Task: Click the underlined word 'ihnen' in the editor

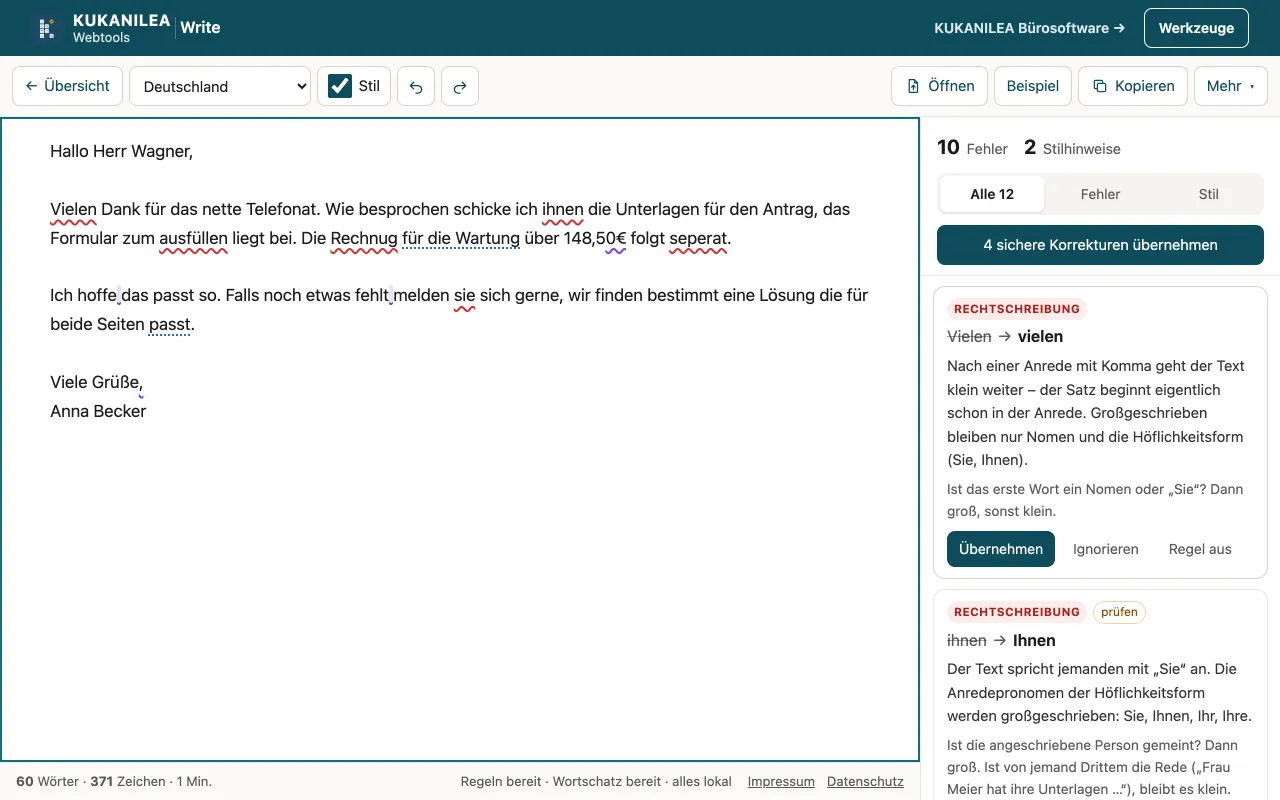Action: tap(562, 210)
